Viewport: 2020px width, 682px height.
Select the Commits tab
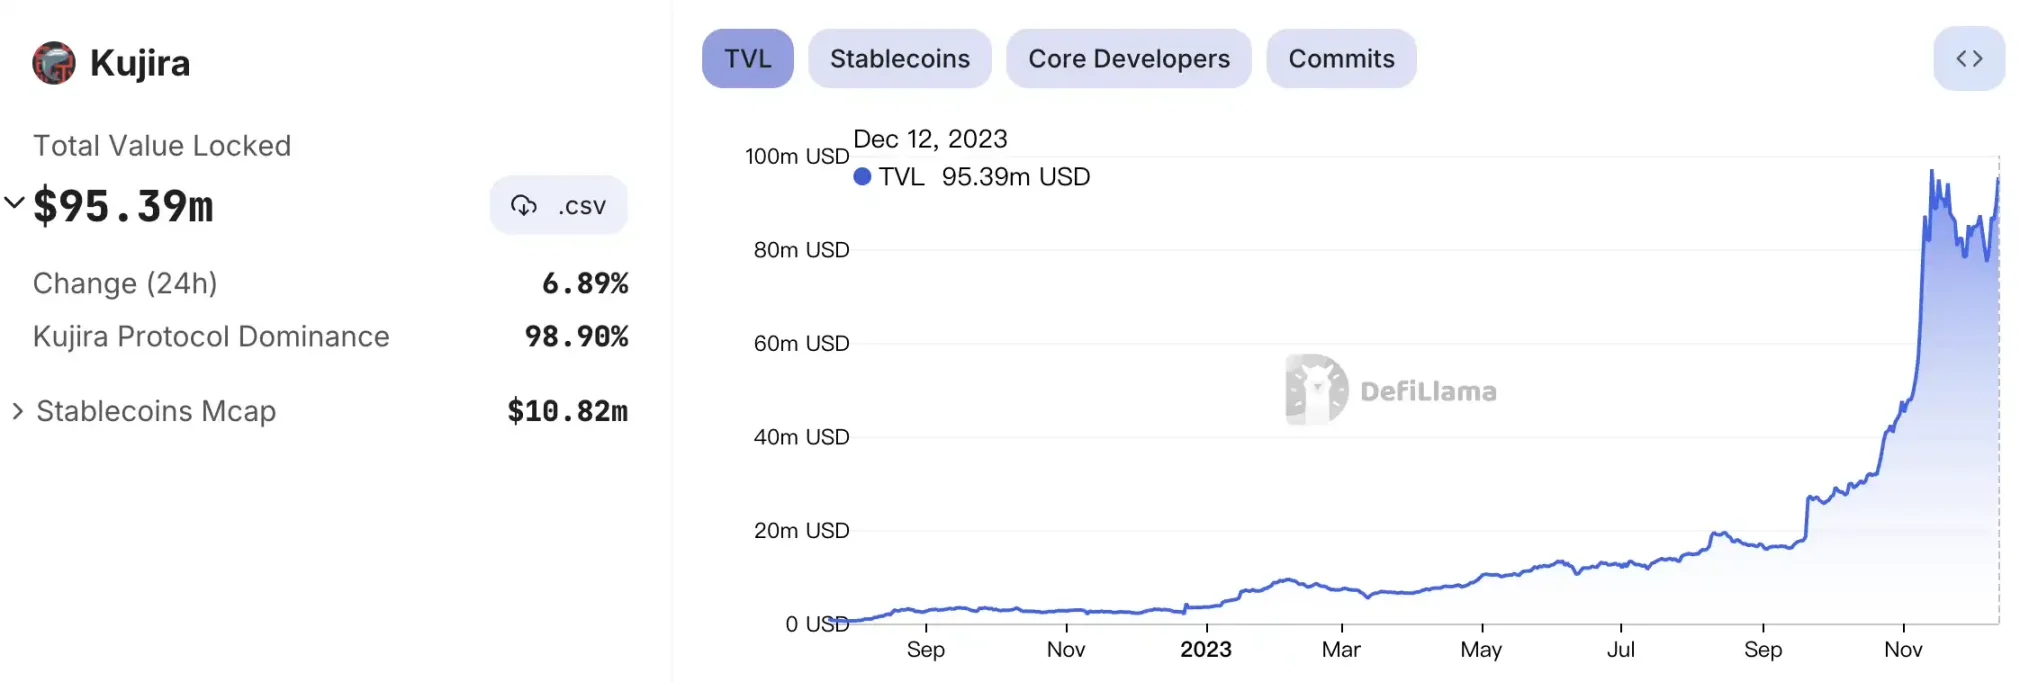[1340, 59]
